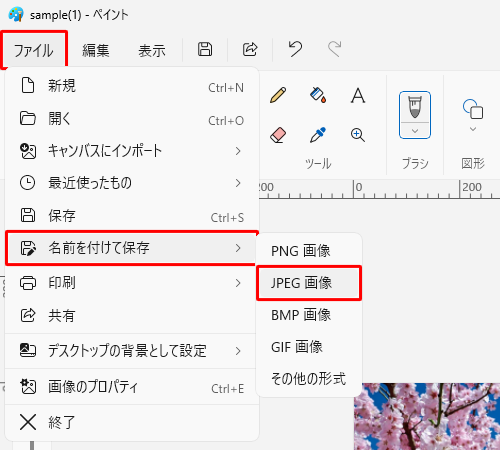Select その他の形式 option
Image resolution: width=500 pixels, height=450 pixels.
309,379
